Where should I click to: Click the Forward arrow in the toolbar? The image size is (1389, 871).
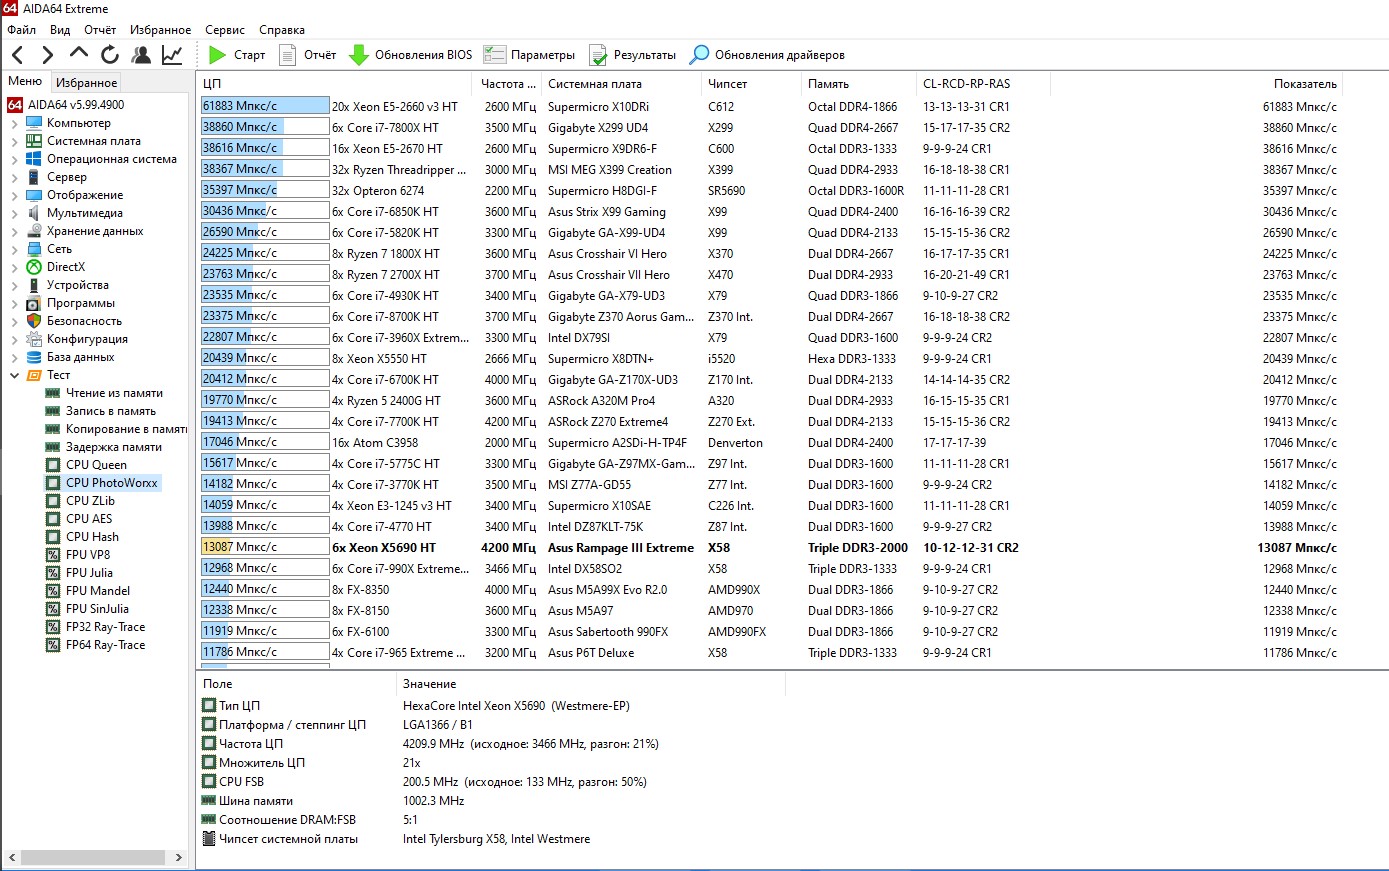(47, 55)
